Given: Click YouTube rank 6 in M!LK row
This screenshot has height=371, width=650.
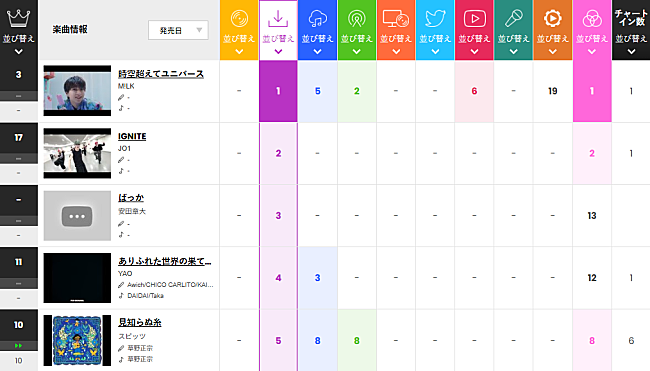Looking at the screenshot, I should tap(474, 91).
